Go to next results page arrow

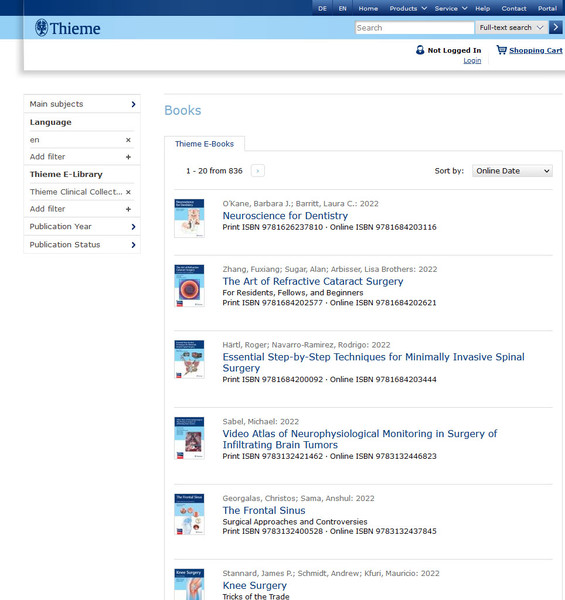(x=258, y=171)
